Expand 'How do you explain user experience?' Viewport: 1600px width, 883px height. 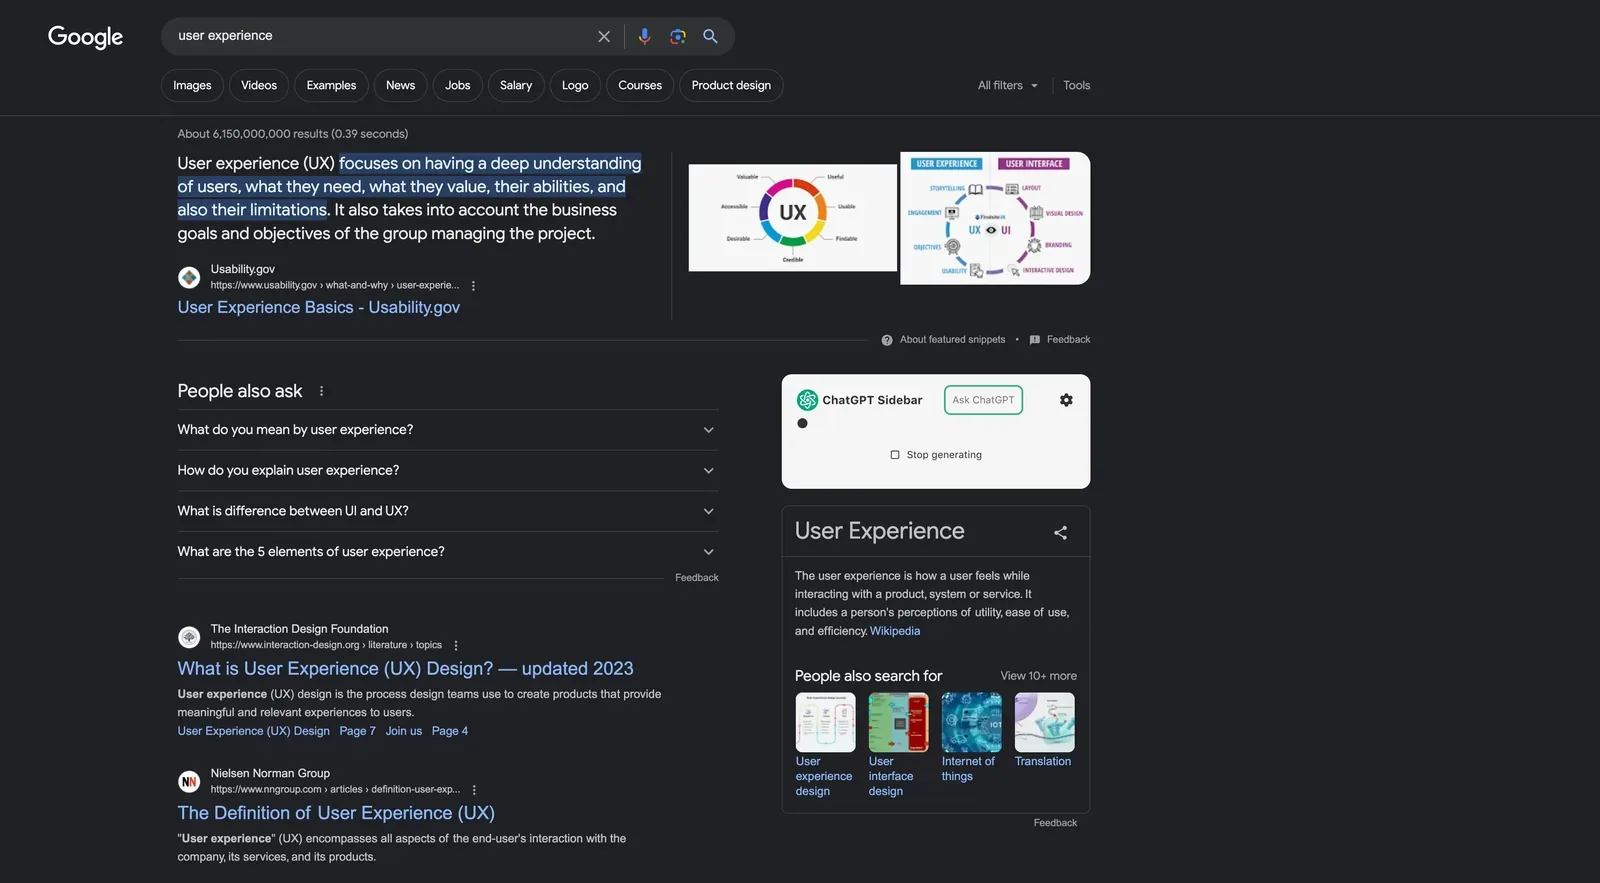point(448,471)
